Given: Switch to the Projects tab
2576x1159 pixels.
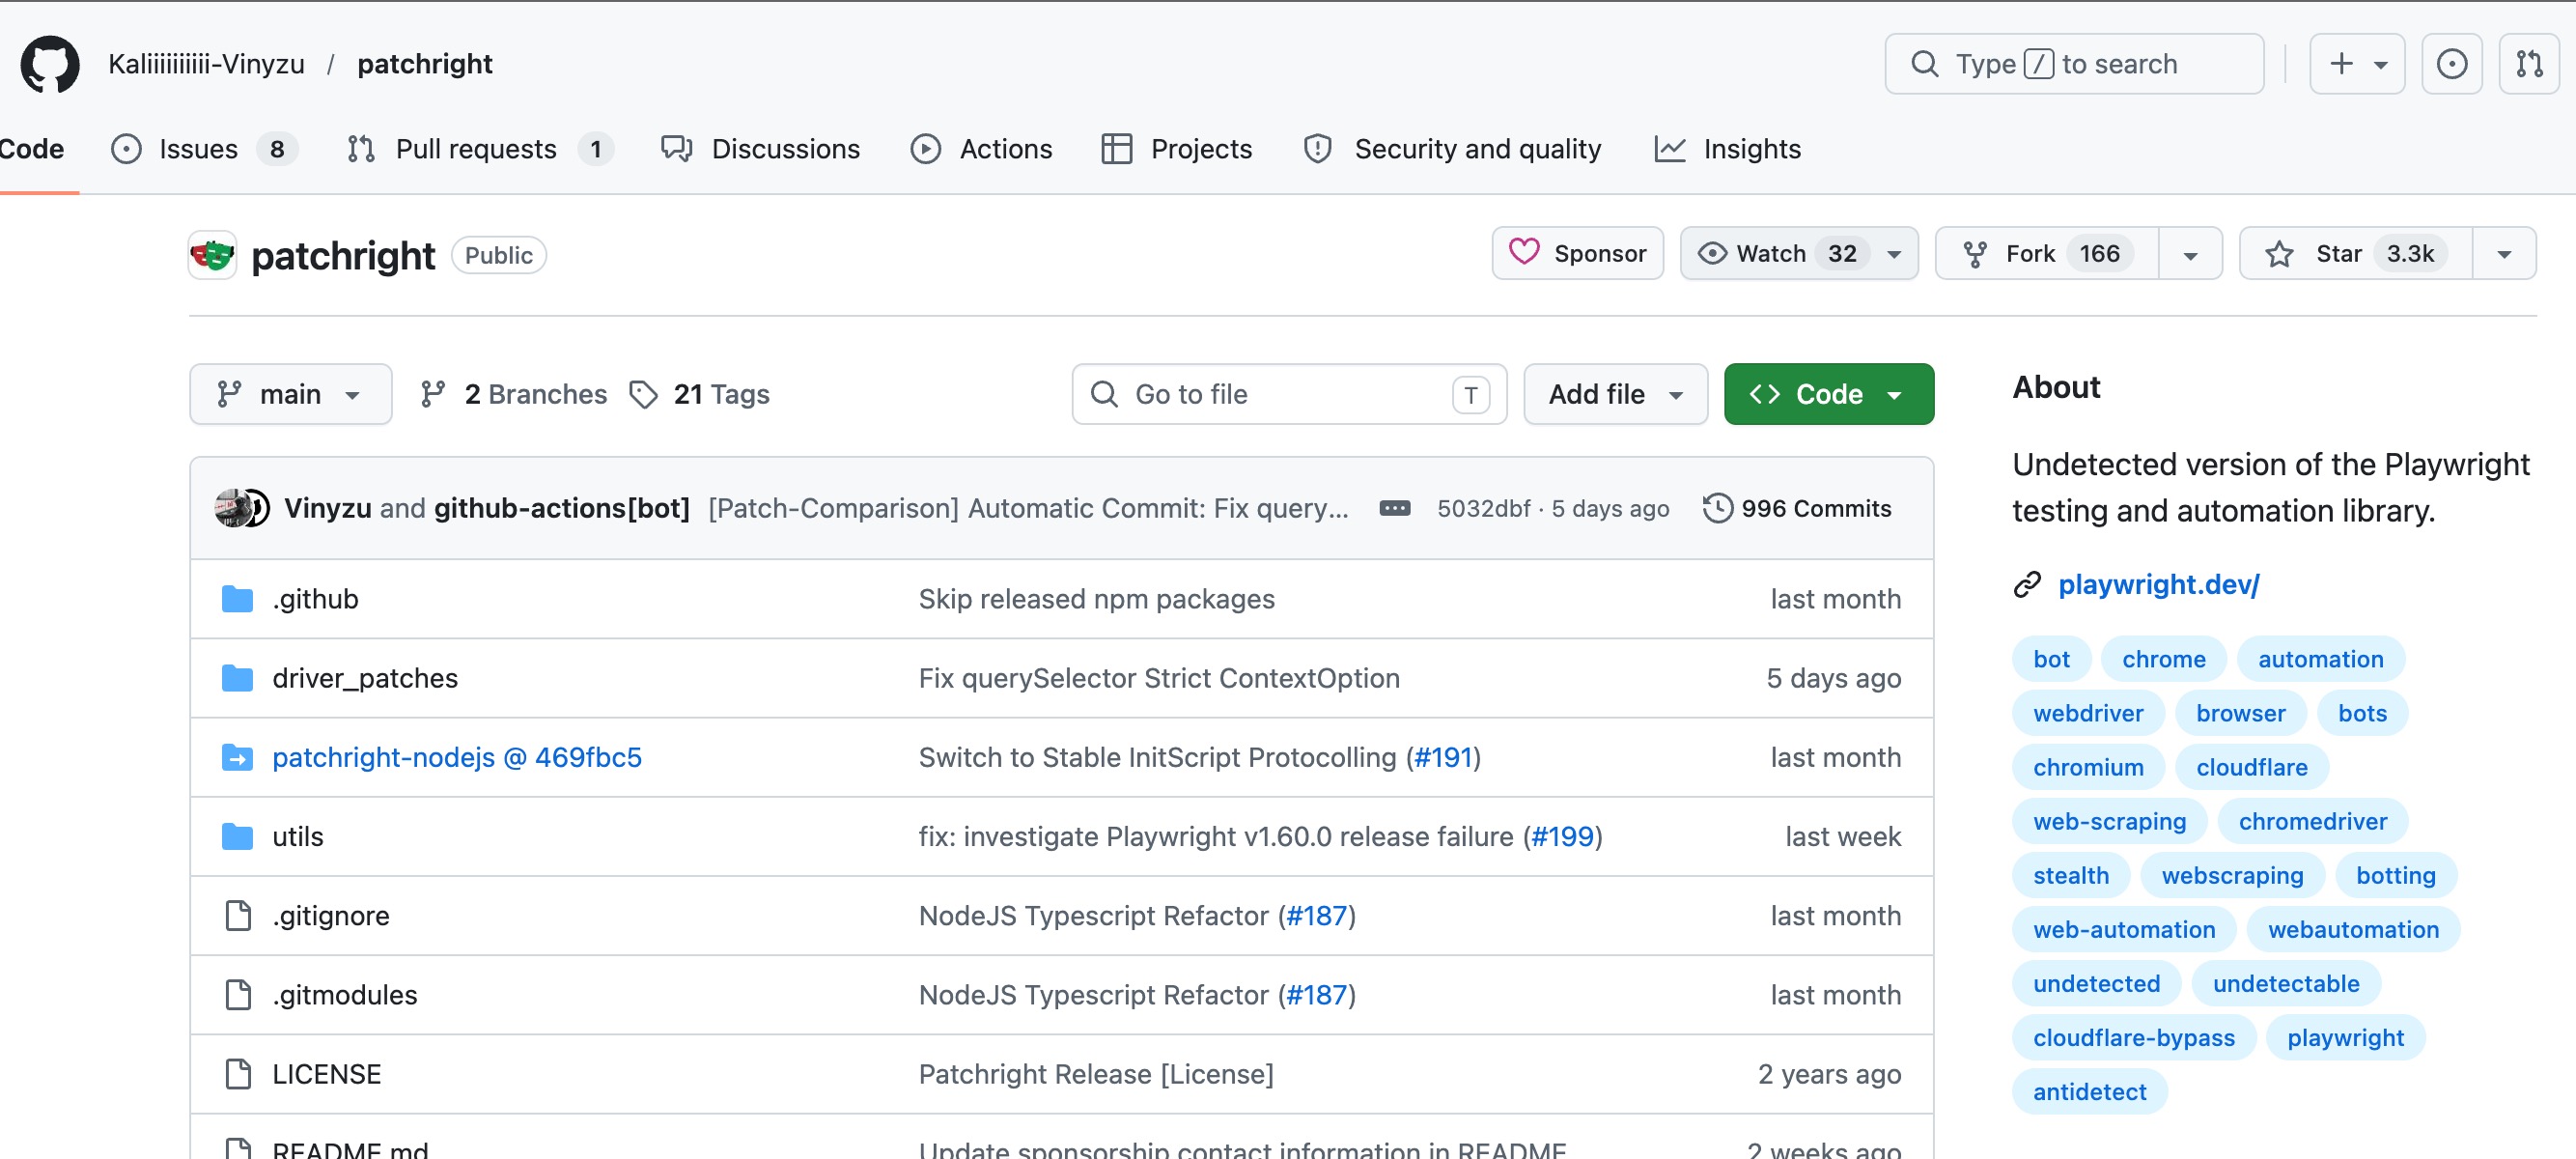Looking at the screenshot, I should click(x=1176, y=149).
